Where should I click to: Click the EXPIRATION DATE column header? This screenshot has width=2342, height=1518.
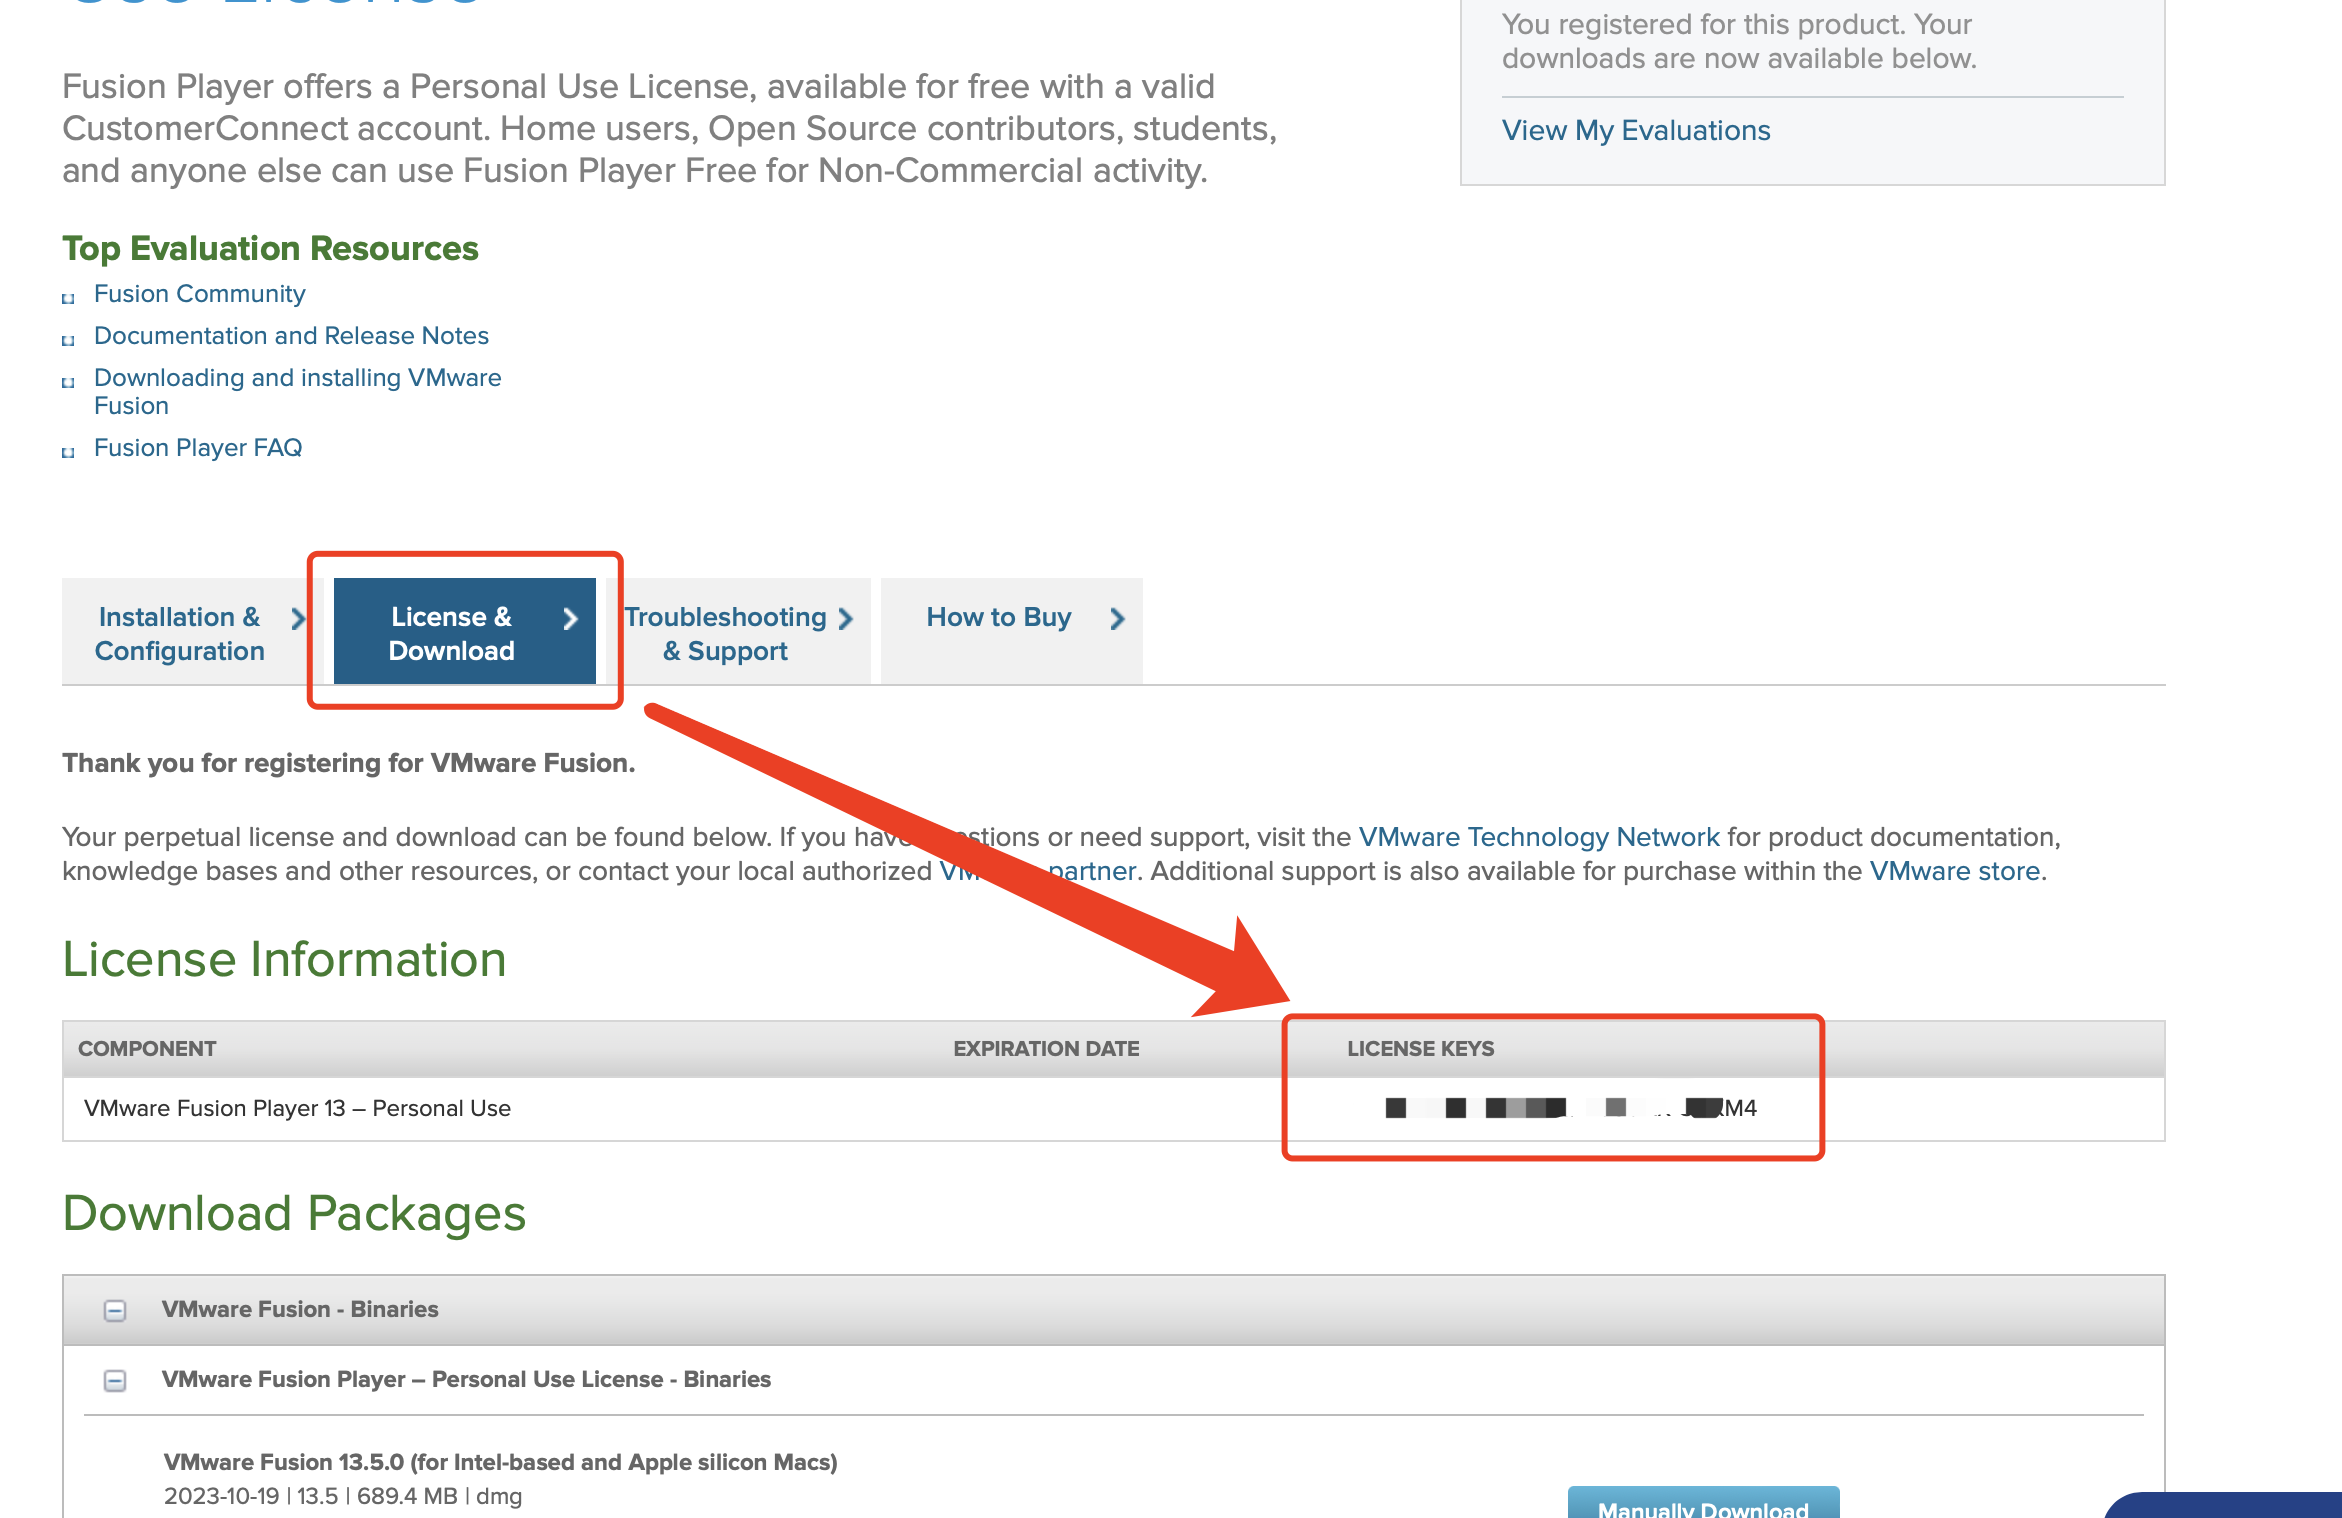click(x=1046, y=1048)
